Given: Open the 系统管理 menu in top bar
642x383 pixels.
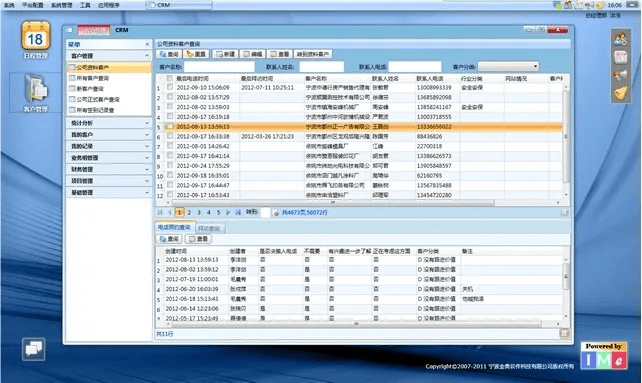Looking at the screenshot, I should pyautogui.click(x=61, y=5).
